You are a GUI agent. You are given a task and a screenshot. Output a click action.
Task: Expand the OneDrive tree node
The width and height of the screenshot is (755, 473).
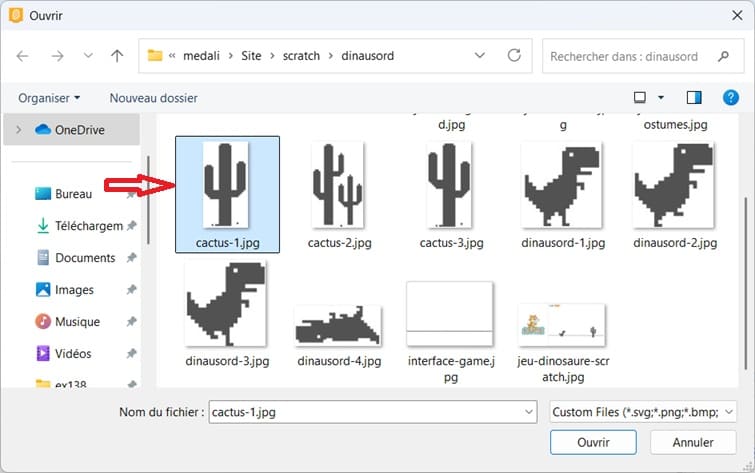[19, 130]
